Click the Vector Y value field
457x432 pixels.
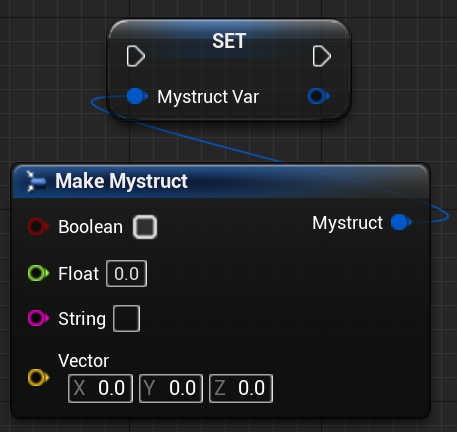(171, 388)
